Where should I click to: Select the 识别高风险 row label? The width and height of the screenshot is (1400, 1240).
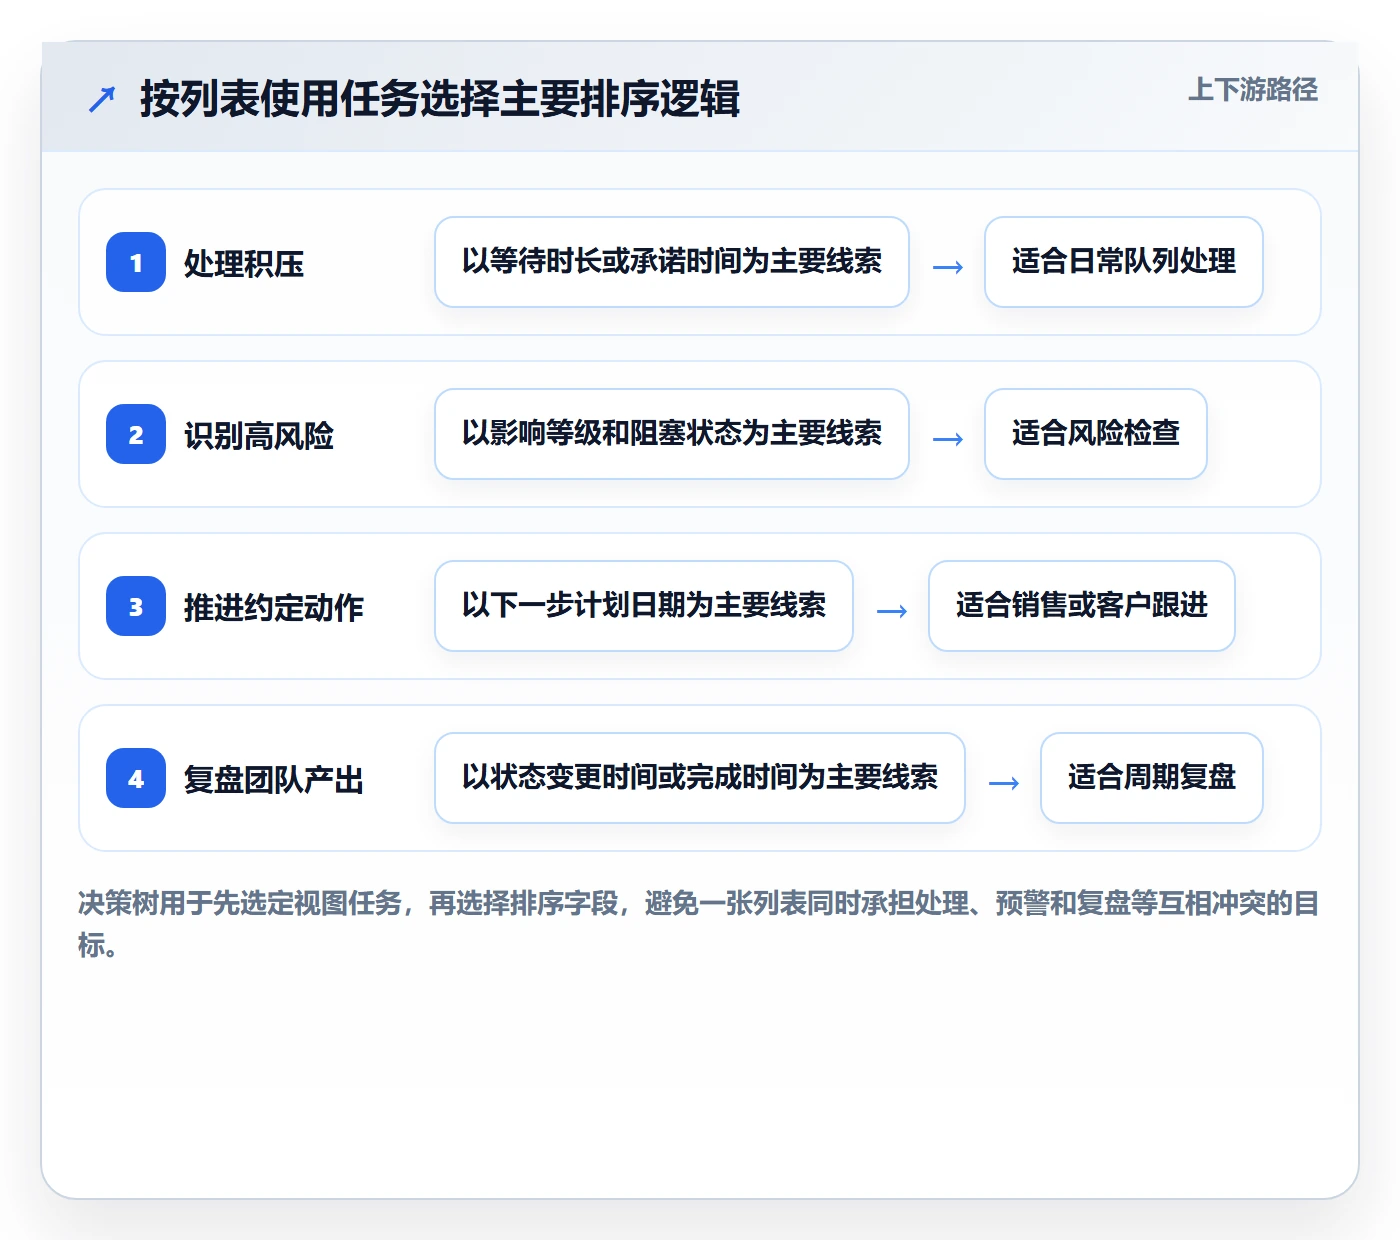(259, 435)
